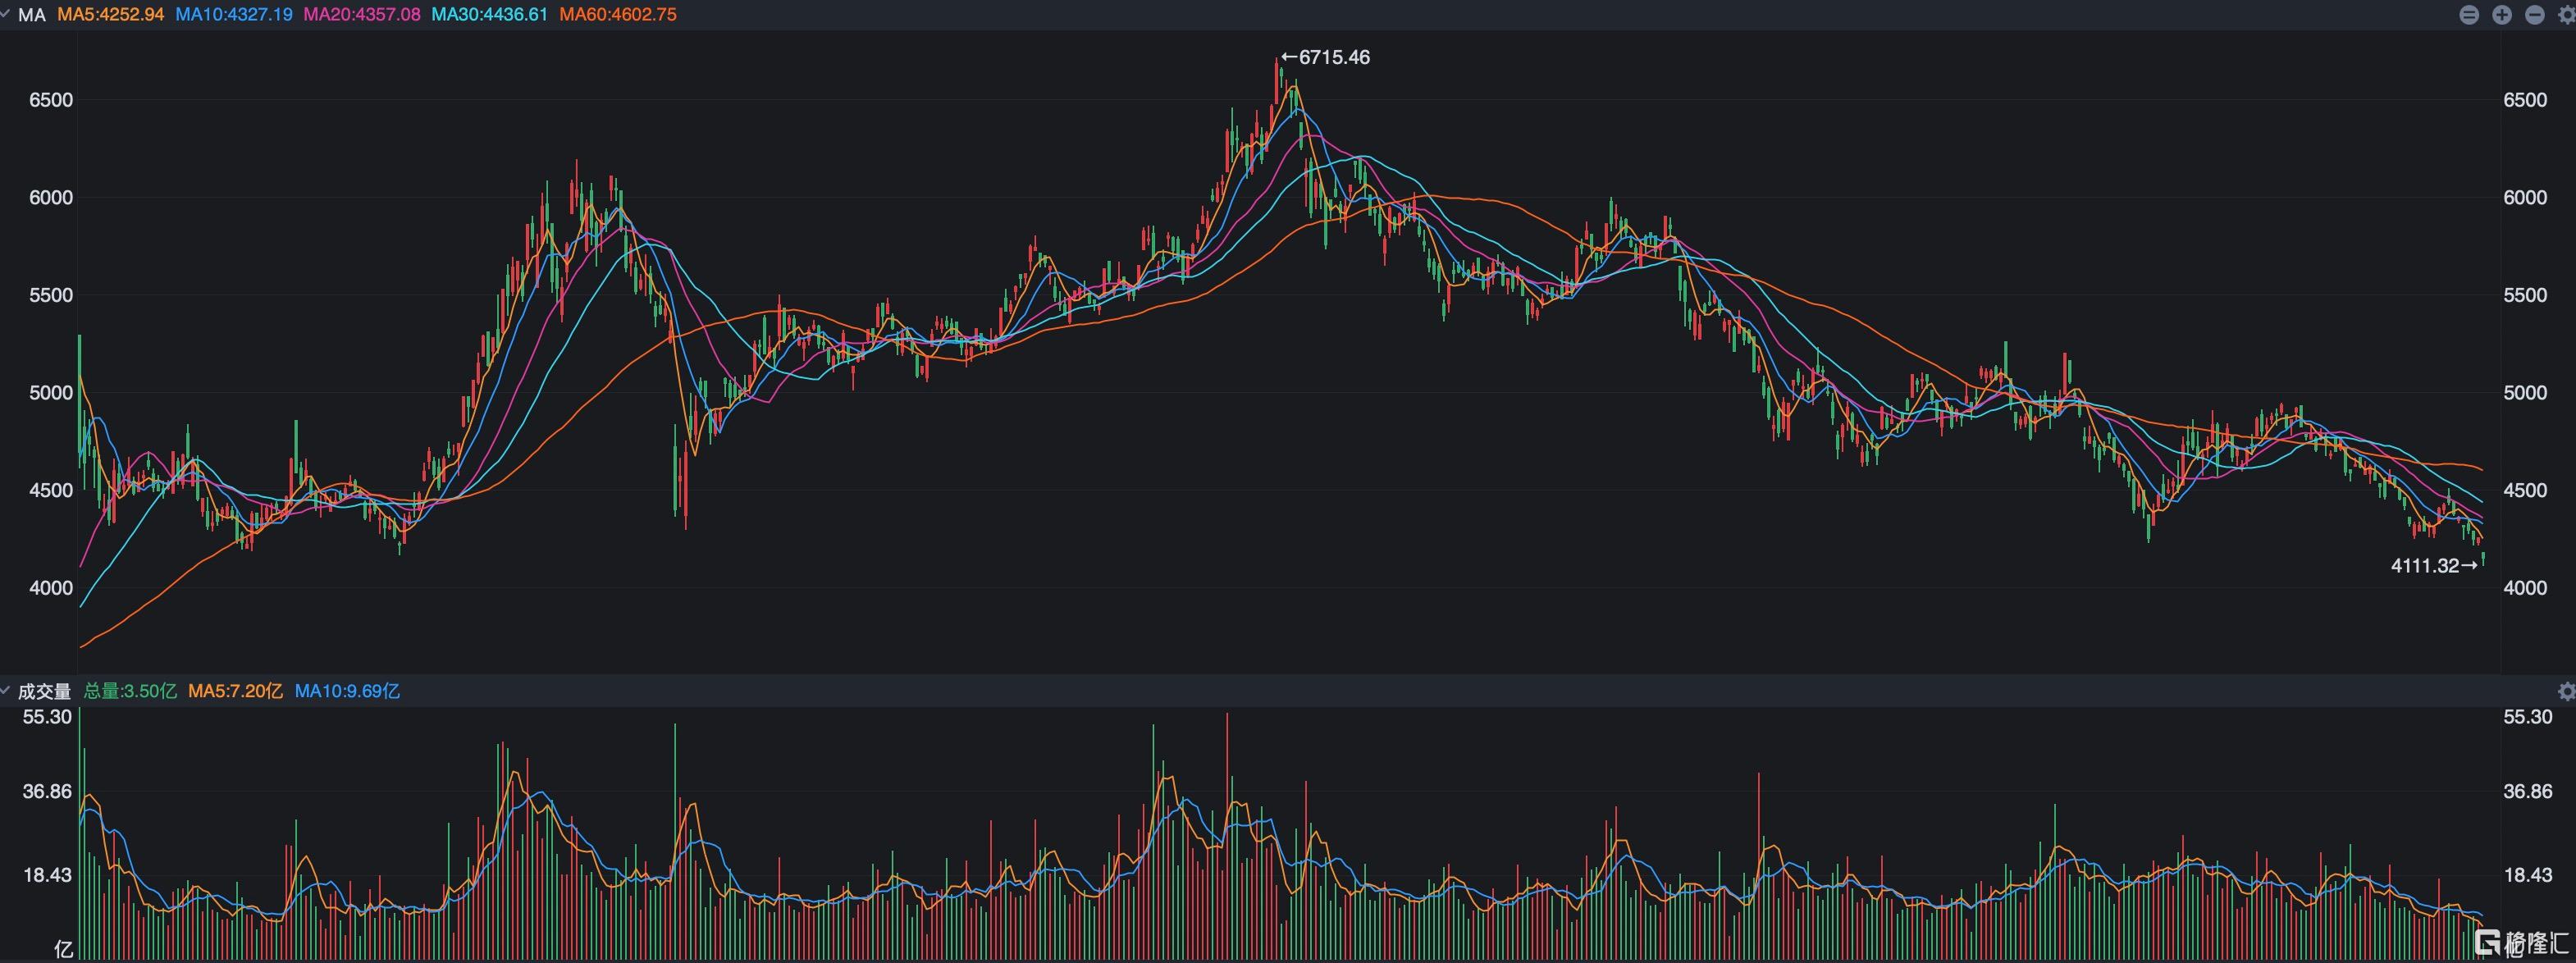Viewport: 2576px width, 963px height.
Task: Click the 4111.32 low price marker
Action: click(x=2434, y=566)
